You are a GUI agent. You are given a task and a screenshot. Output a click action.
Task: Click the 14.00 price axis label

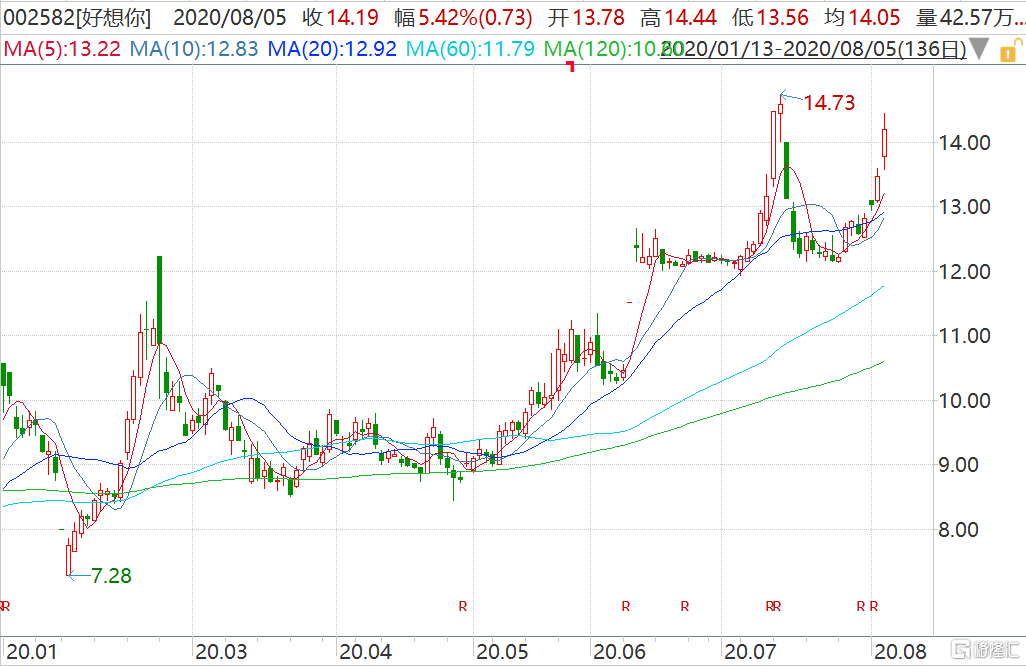(964, 143)
